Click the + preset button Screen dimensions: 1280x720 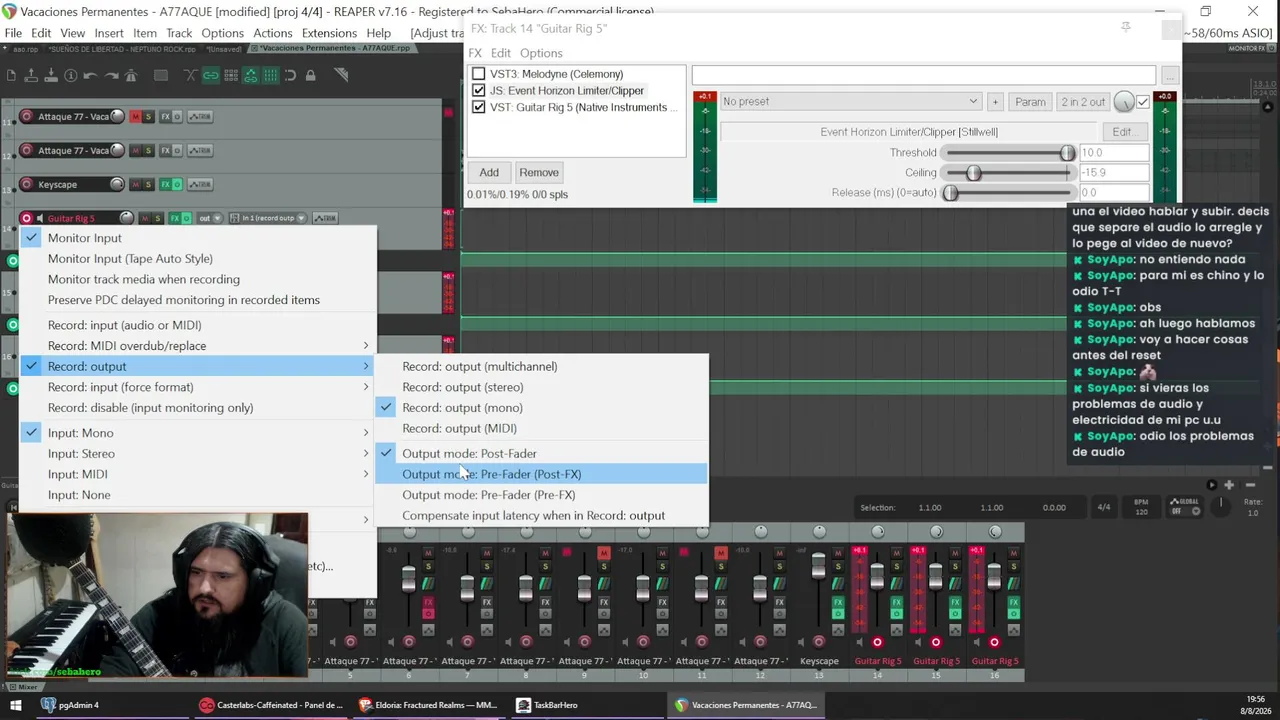995,102
